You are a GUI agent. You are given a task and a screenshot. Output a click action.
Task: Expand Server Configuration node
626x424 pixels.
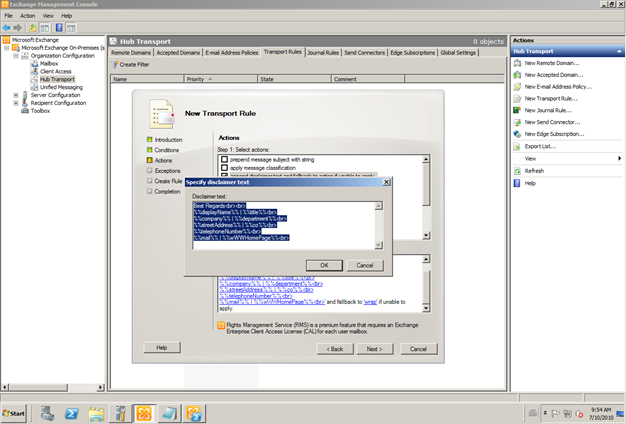pyautogui.click(x=16, y=95)
